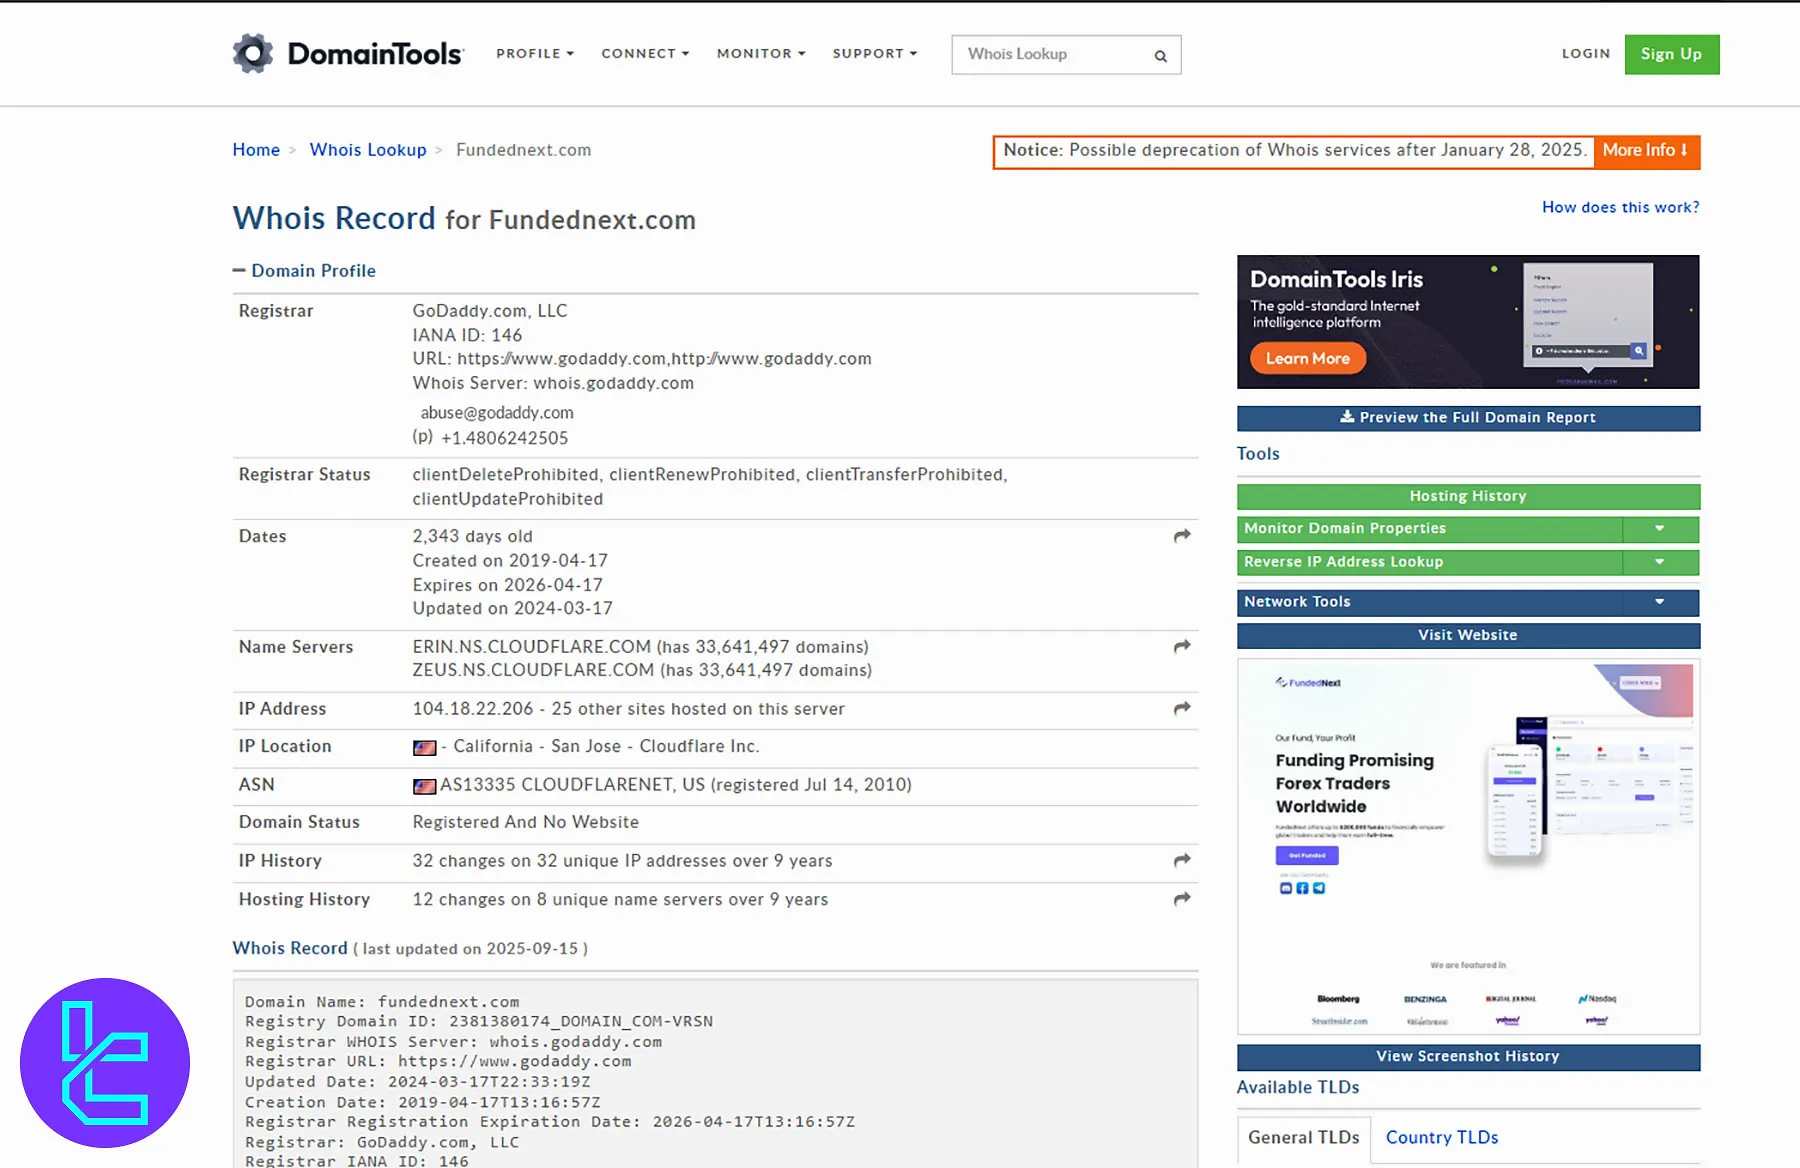The image size is (1800, 1168).
Task: Open the SUPPORT menu
Action: pos(873,54)
